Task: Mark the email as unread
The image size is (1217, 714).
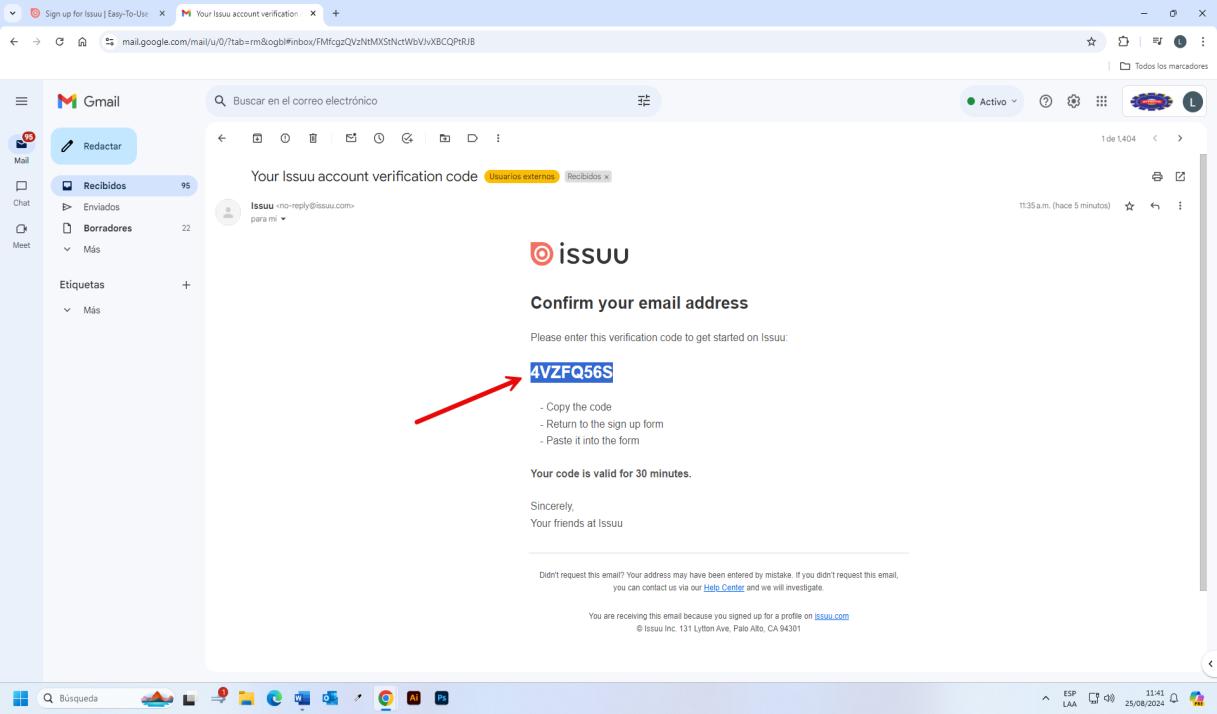Action: pyautogui.click(x=351, y=138)
